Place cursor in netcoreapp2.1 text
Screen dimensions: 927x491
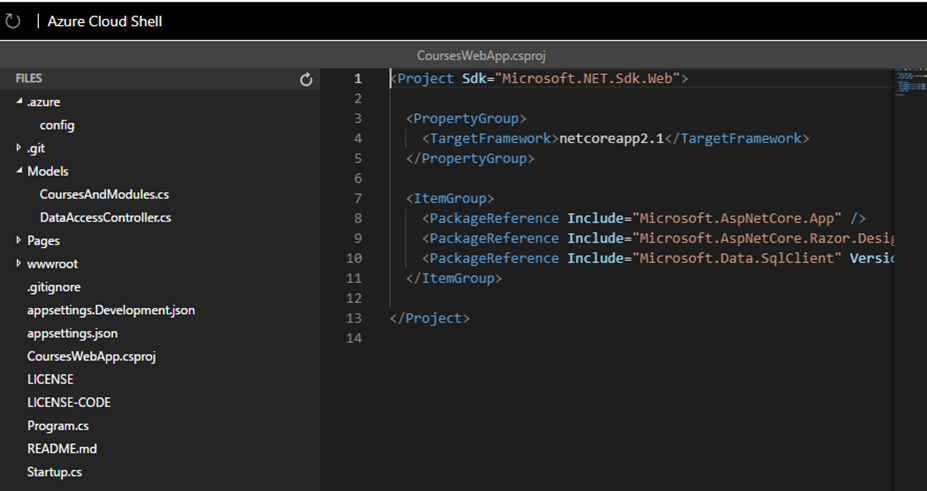tap(611, 138)
